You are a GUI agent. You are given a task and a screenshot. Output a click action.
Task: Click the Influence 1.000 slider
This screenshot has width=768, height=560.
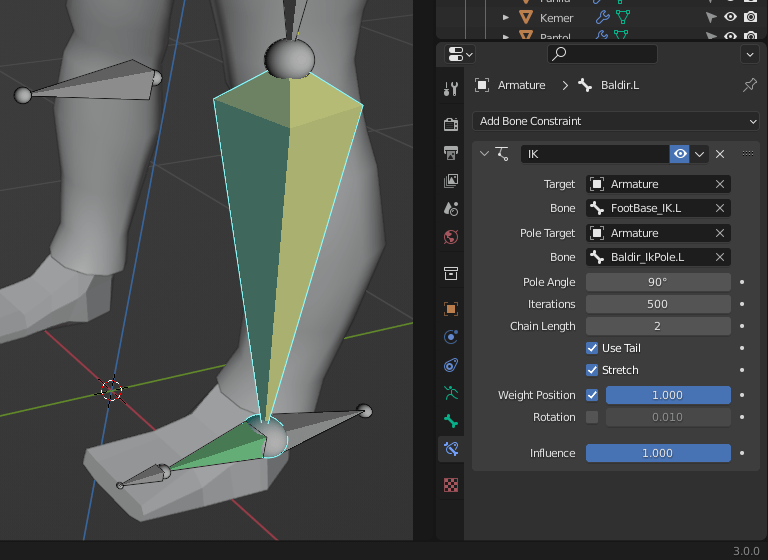coord(658,453)
